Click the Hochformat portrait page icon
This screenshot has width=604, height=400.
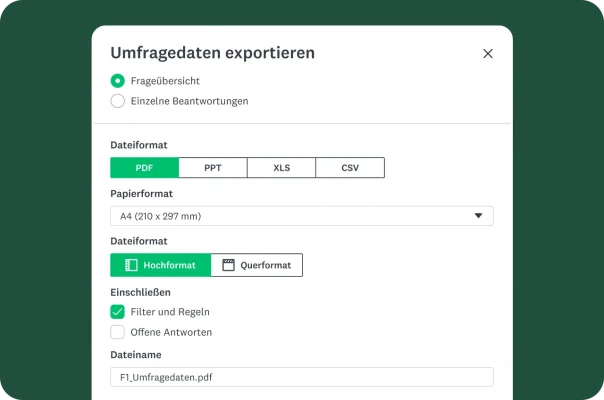tap(131, 265)
